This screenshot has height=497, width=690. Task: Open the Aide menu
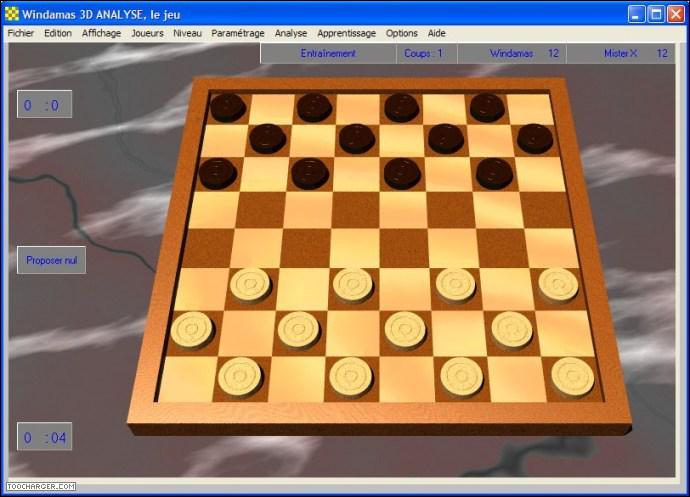(437, 33)
